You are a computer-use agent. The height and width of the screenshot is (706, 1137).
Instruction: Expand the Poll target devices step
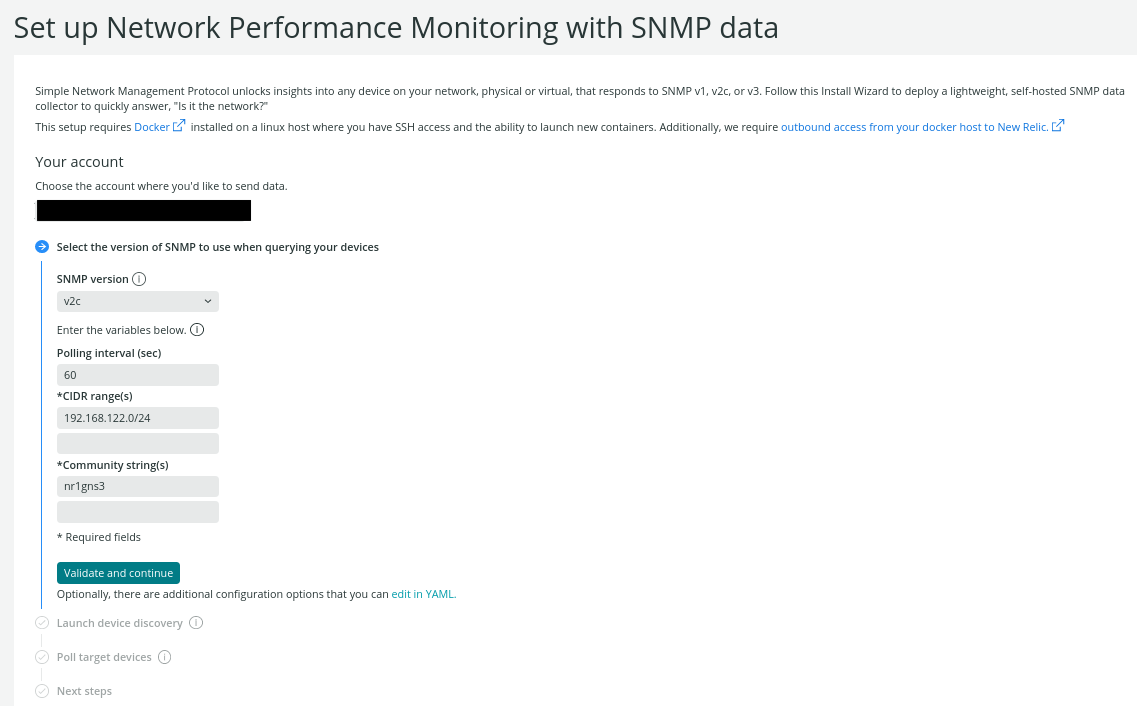[x=106, y=657]
